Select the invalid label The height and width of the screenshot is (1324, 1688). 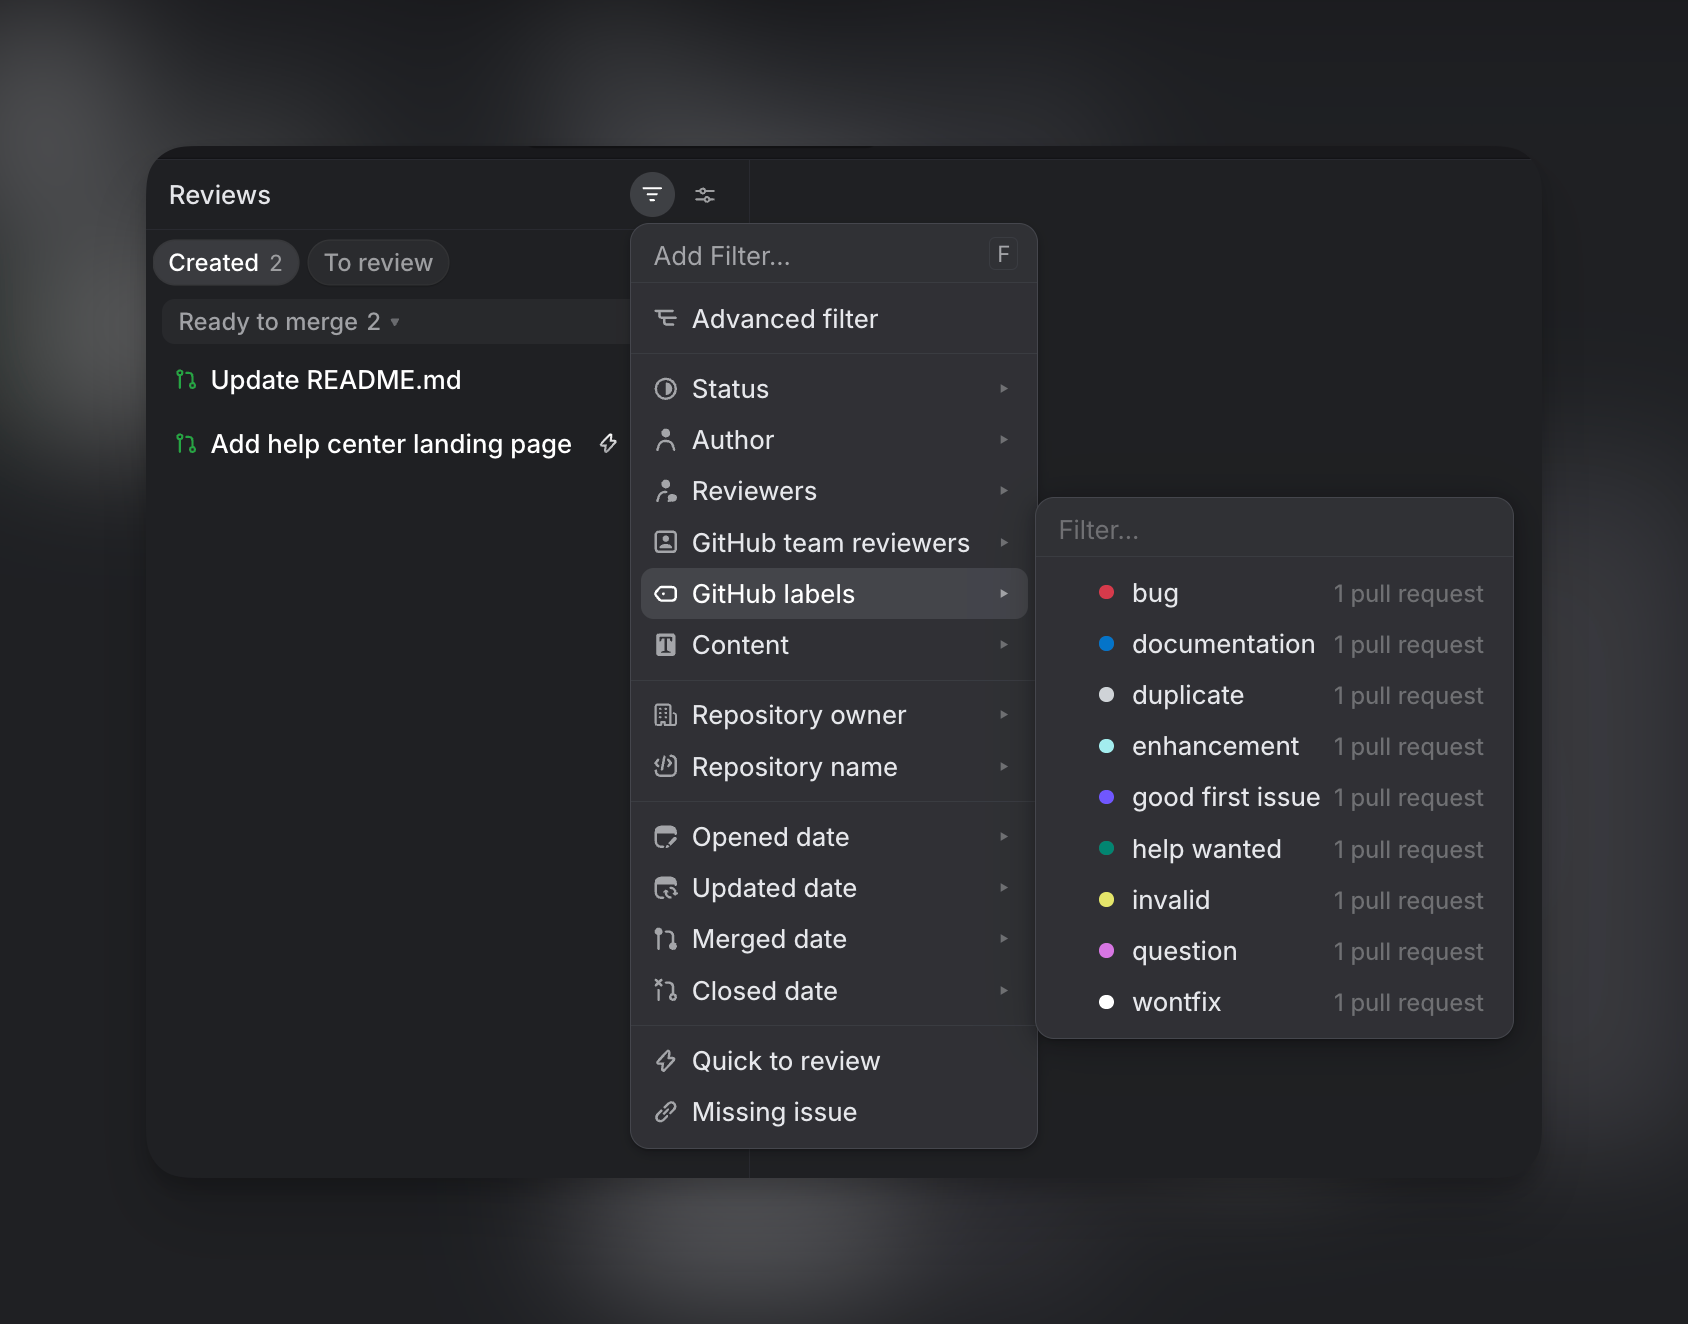[x=1274, y=900]
